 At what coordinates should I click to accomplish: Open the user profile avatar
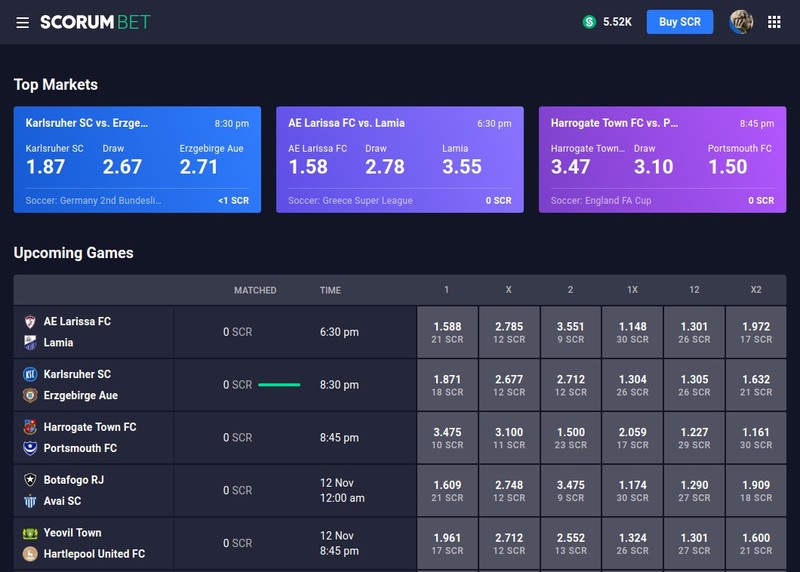[741, 22]
